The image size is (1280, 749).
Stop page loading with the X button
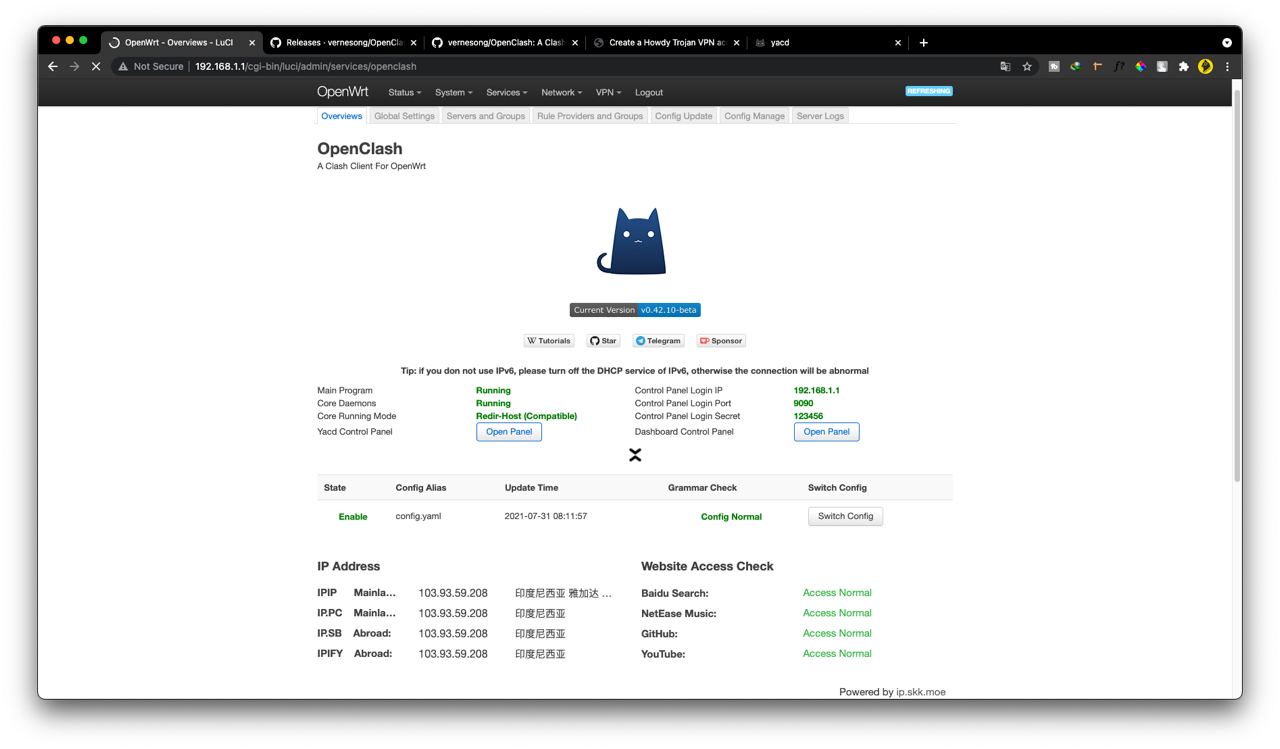[x=96, y=67]
